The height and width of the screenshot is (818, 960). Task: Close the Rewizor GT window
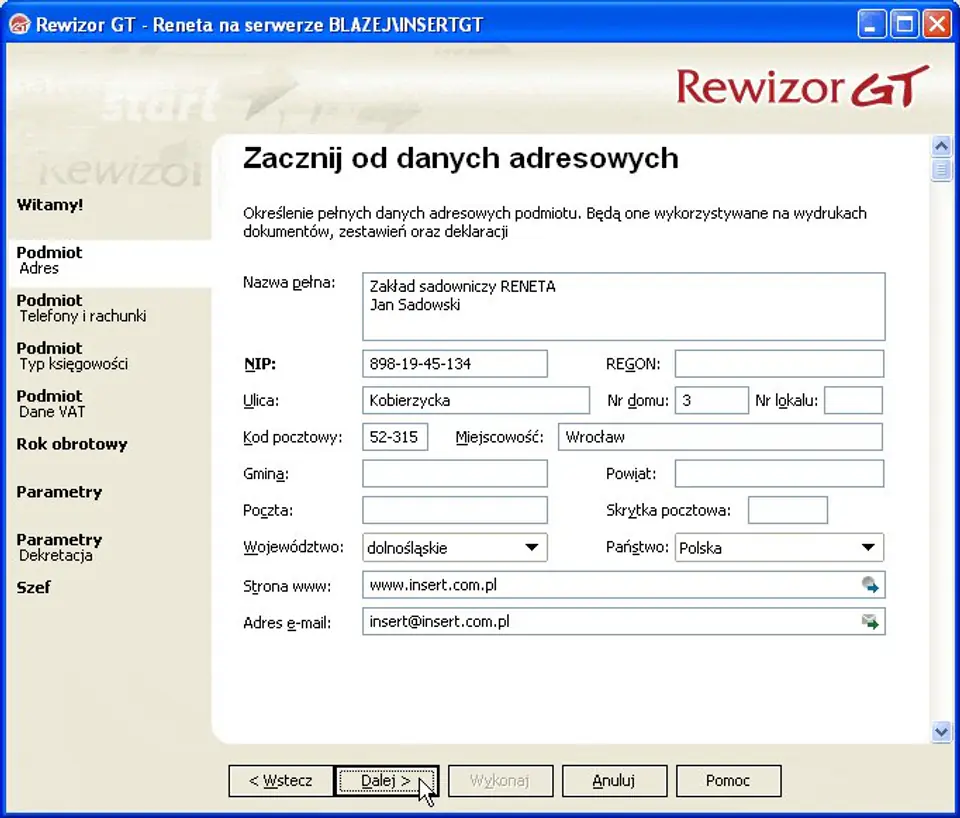(937, 24)
